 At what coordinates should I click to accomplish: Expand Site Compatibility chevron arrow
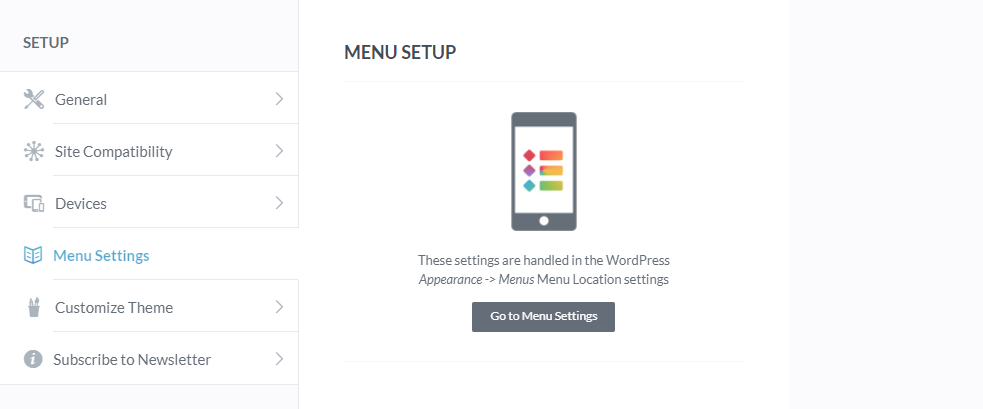(x=280, y=151)
